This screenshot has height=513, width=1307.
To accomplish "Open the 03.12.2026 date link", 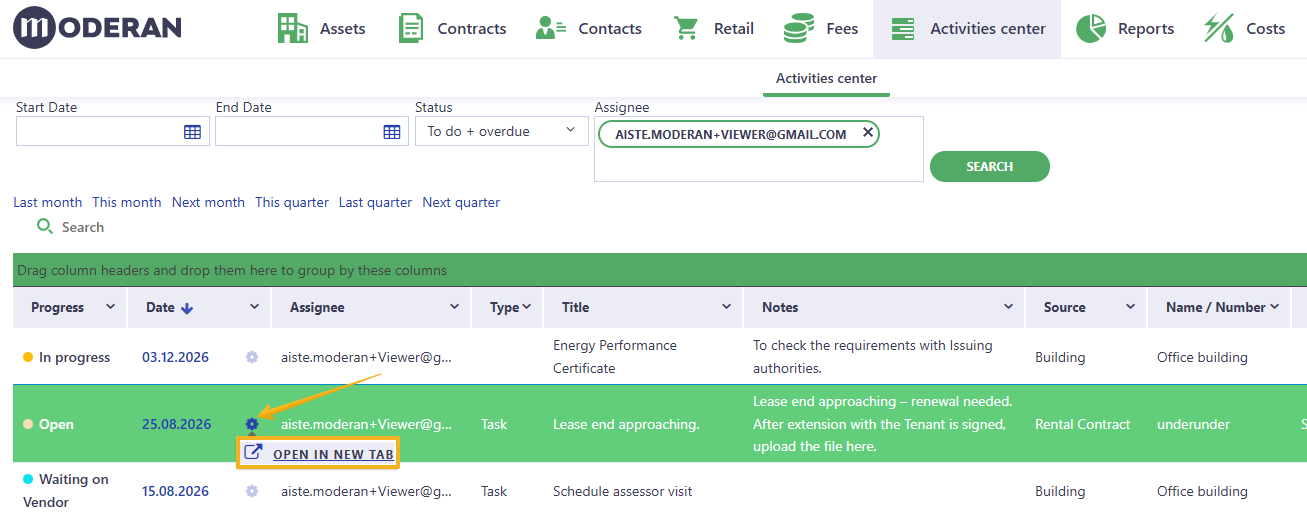I will pos(175,357).
